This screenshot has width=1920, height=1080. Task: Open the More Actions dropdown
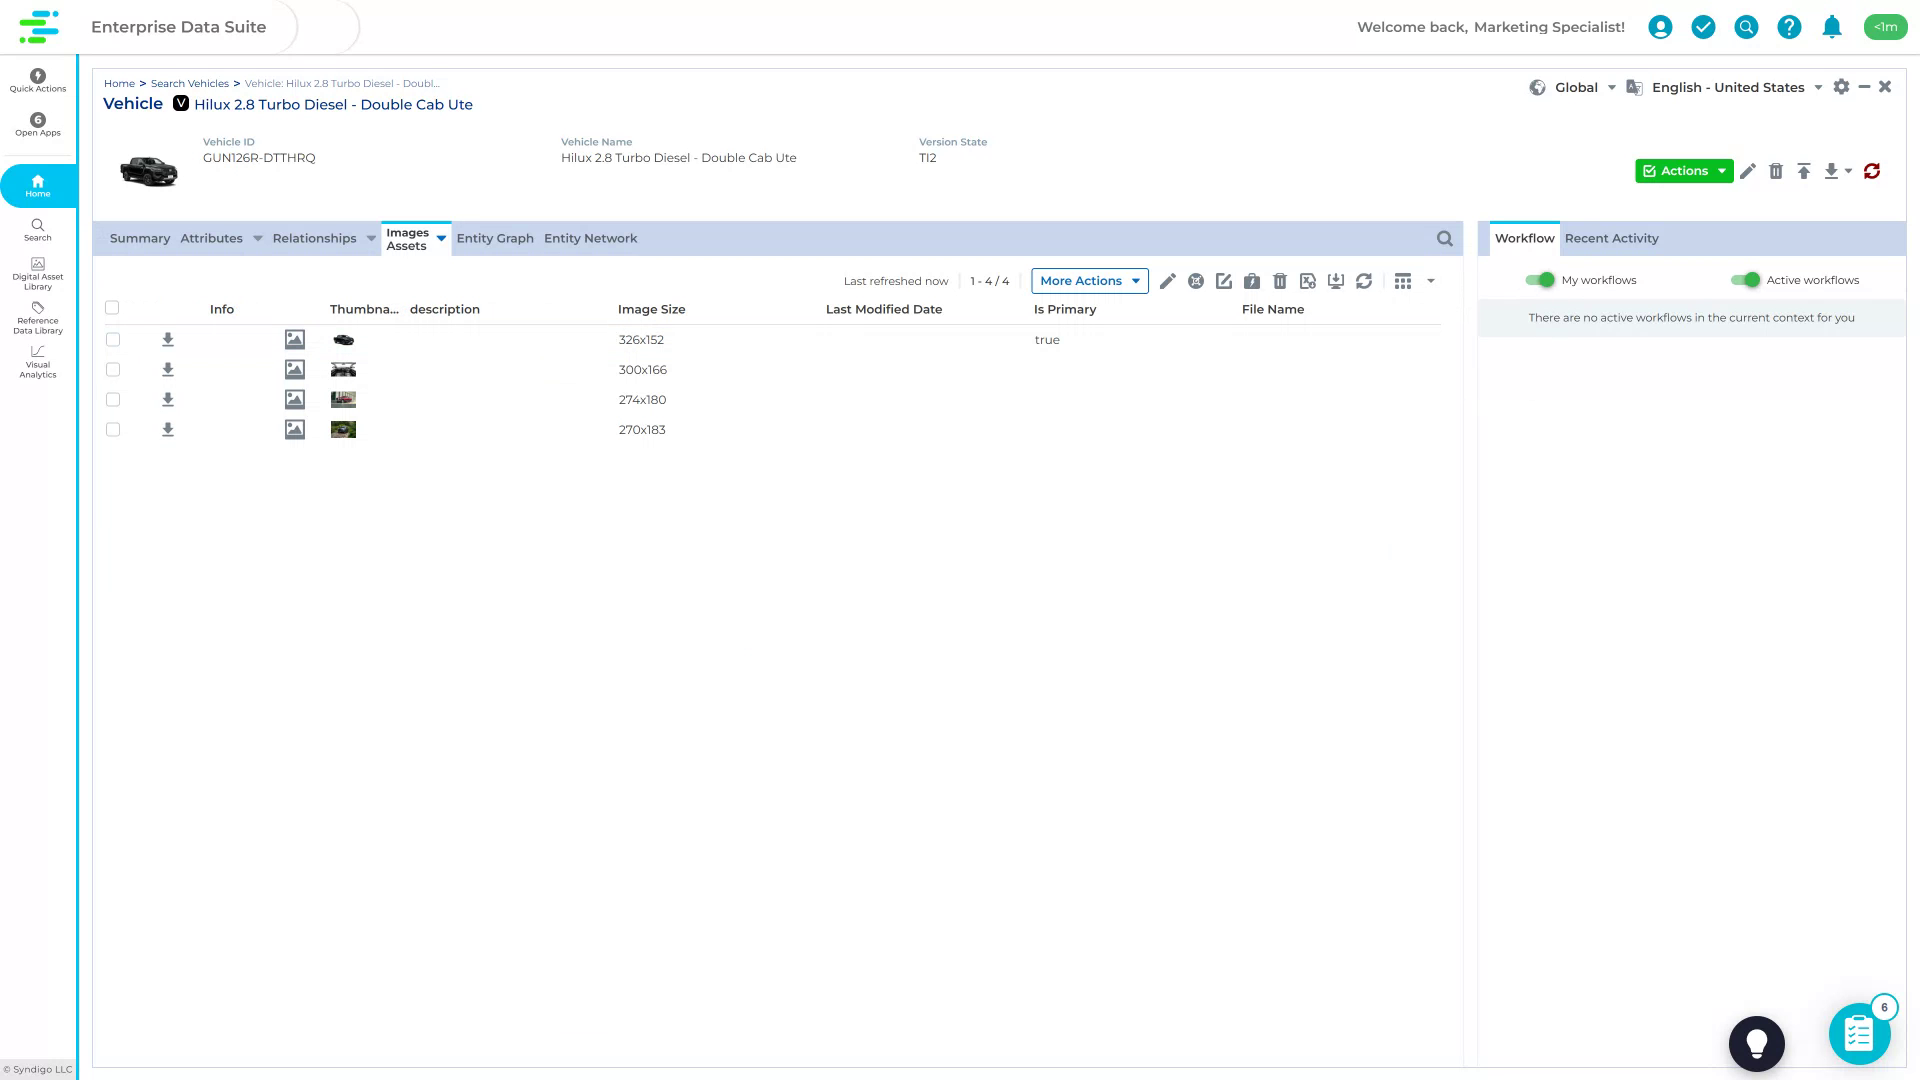(x=1089, y=281)
